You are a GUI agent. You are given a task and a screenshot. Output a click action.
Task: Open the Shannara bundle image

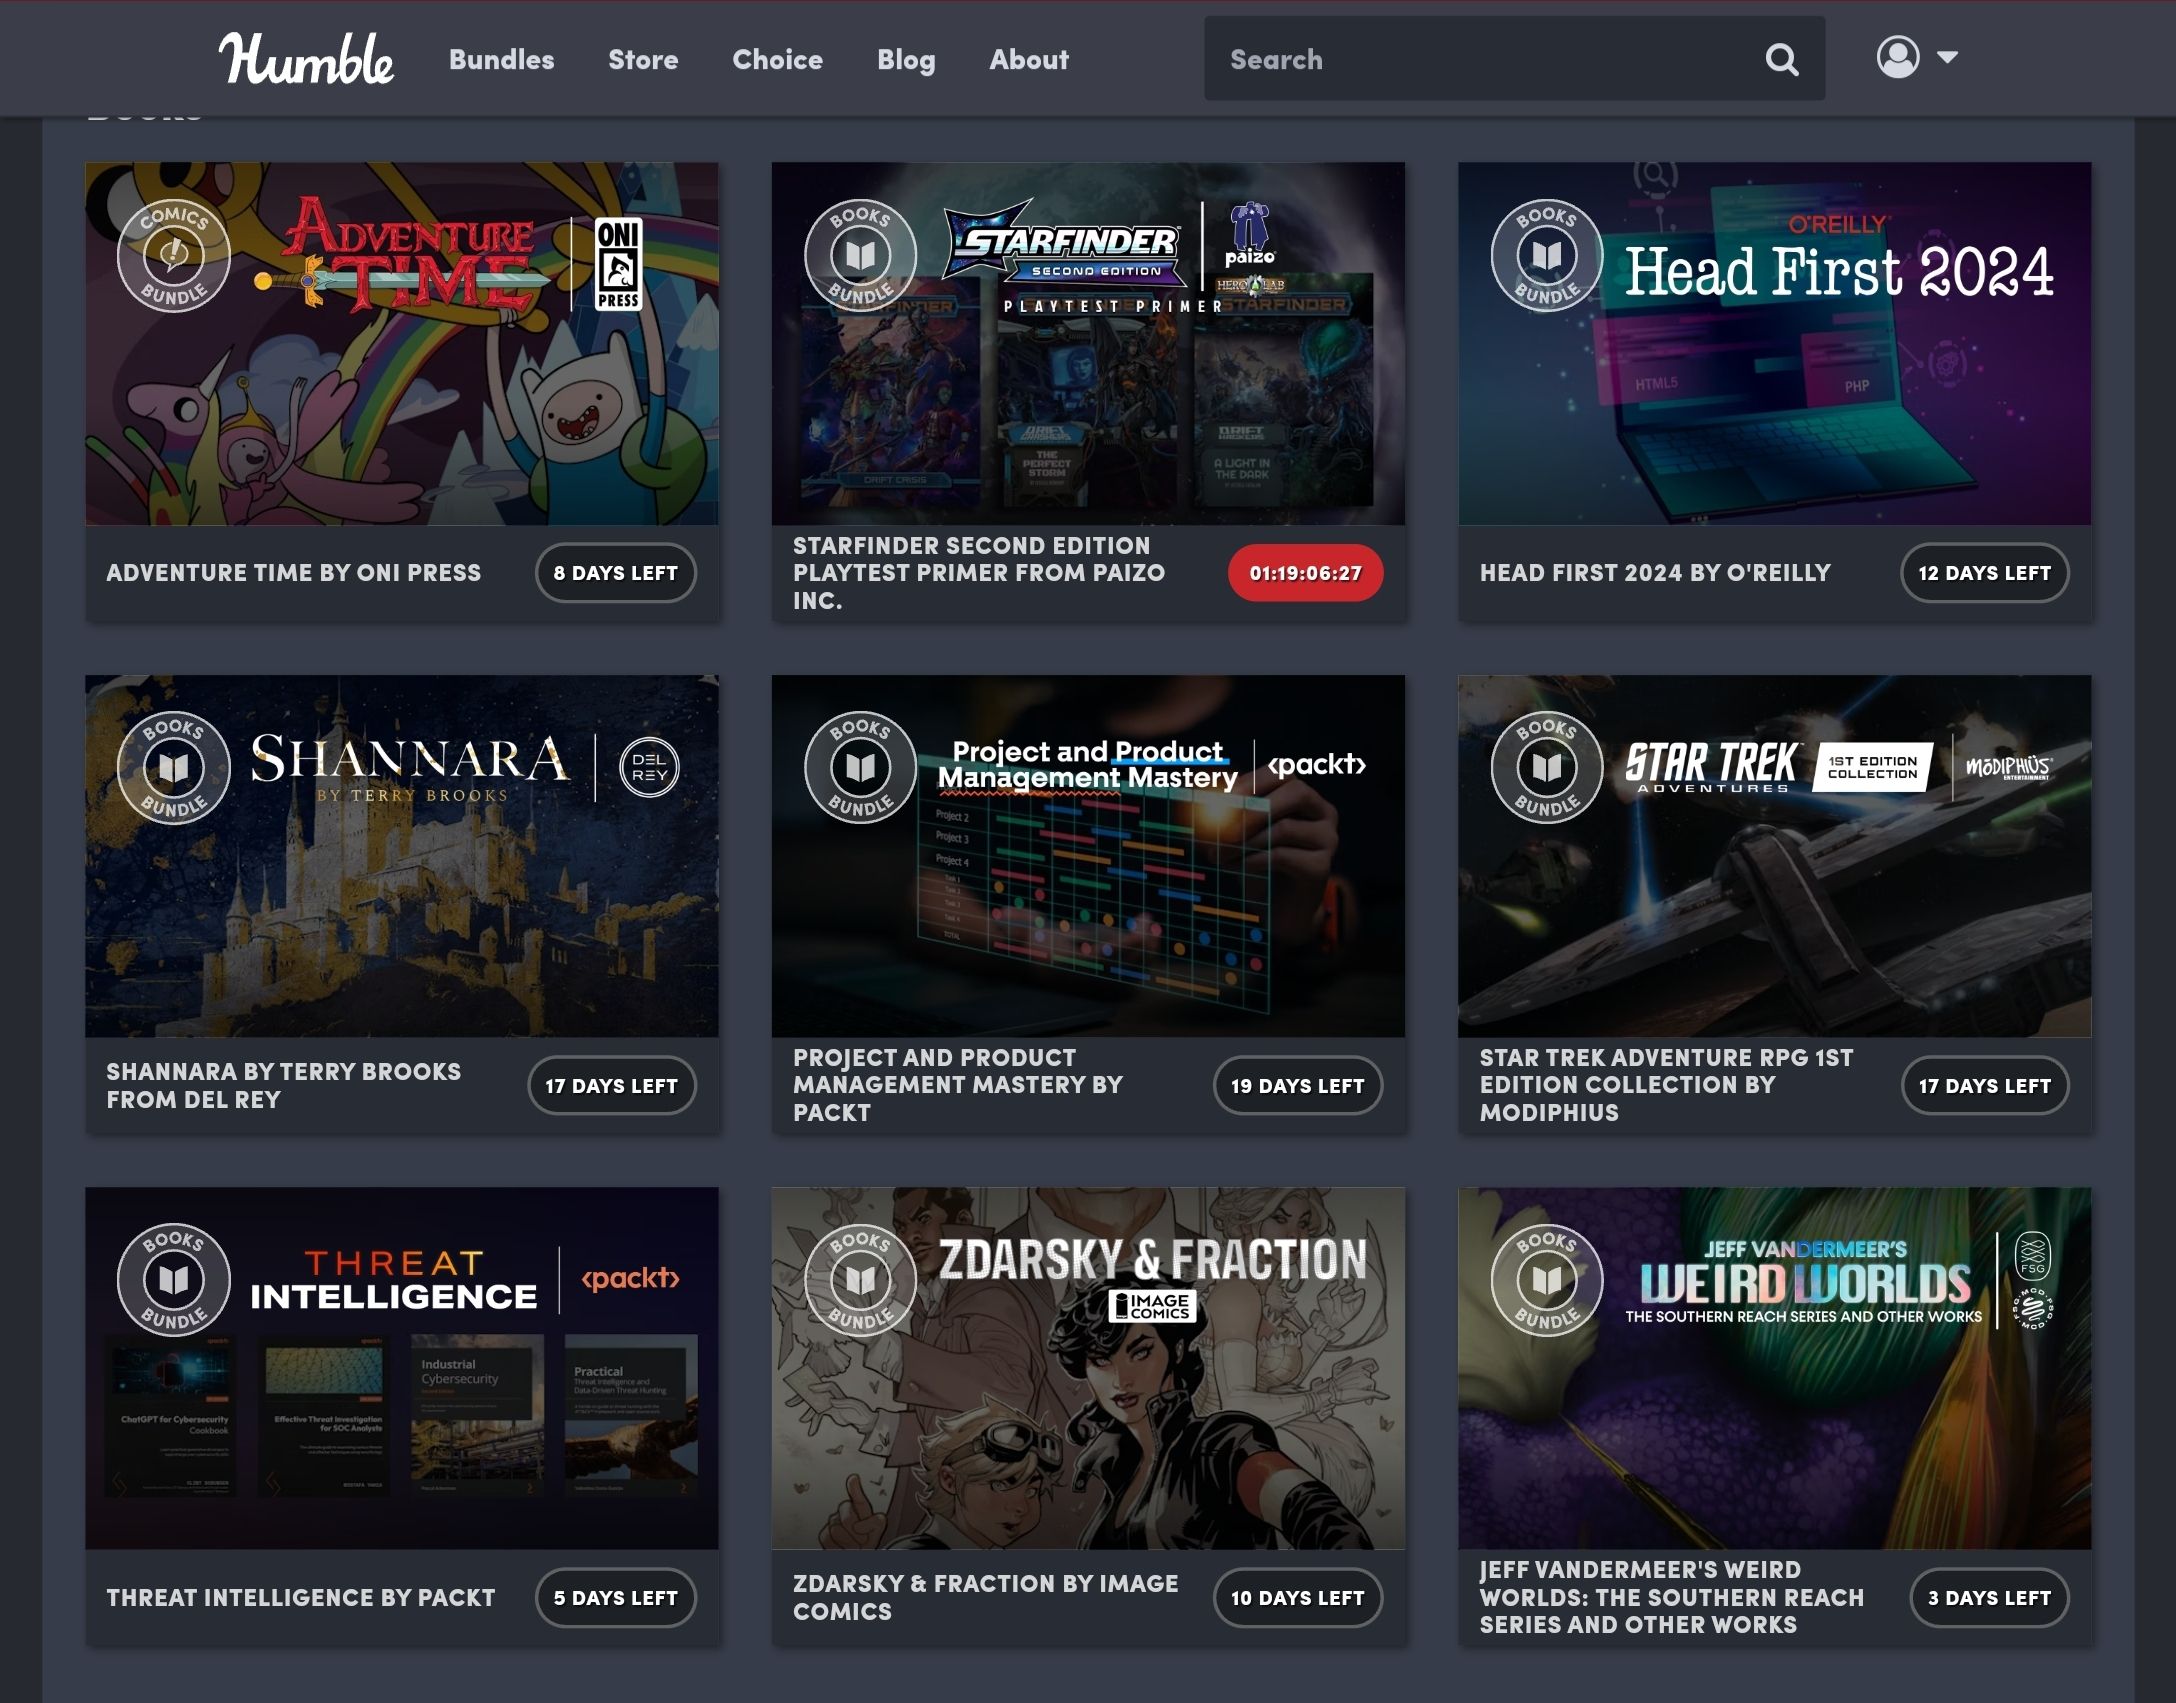(402, 856)
